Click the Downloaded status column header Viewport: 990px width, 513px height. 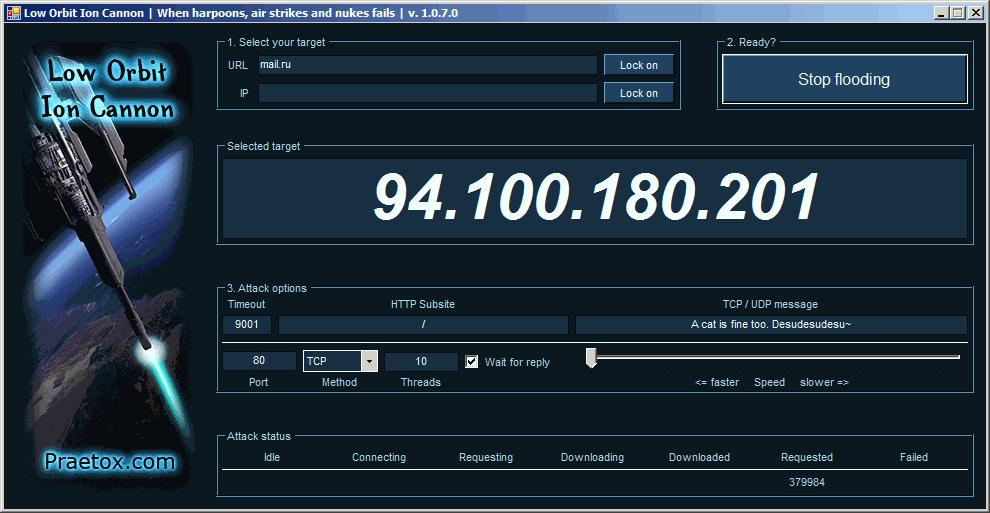point(699,457)
